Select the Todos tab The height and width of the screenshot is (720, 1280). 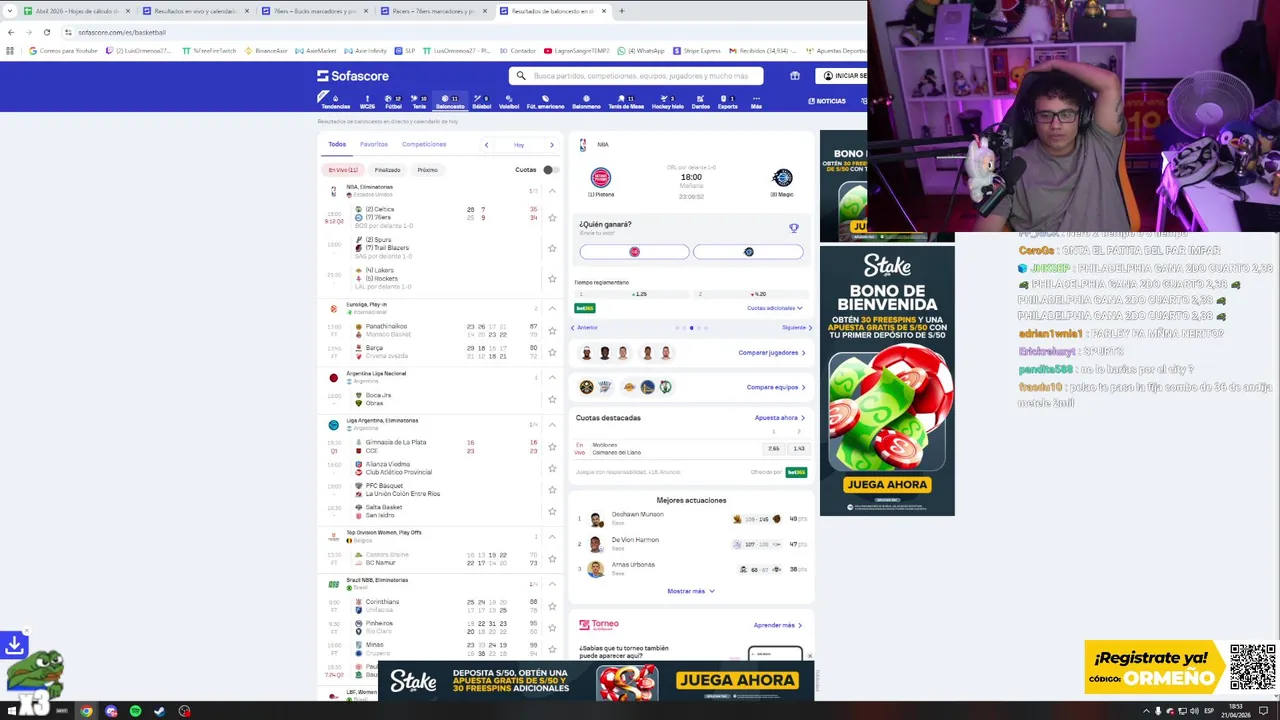pyautogui.click(x=337, y=144)
